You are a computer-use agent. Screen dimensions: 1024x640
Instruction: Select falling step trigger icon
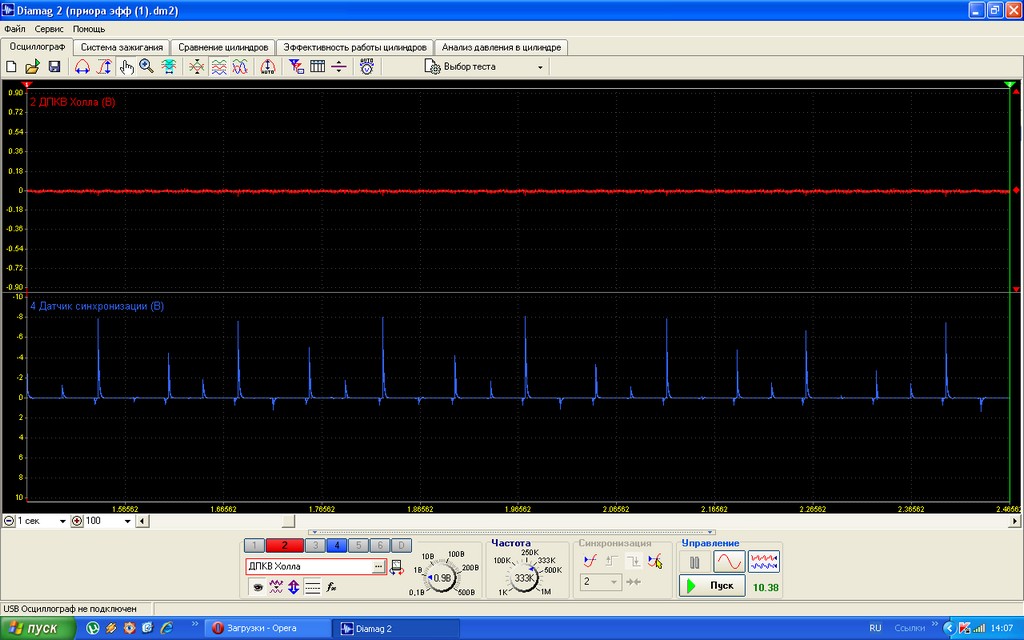click(633, 561)
